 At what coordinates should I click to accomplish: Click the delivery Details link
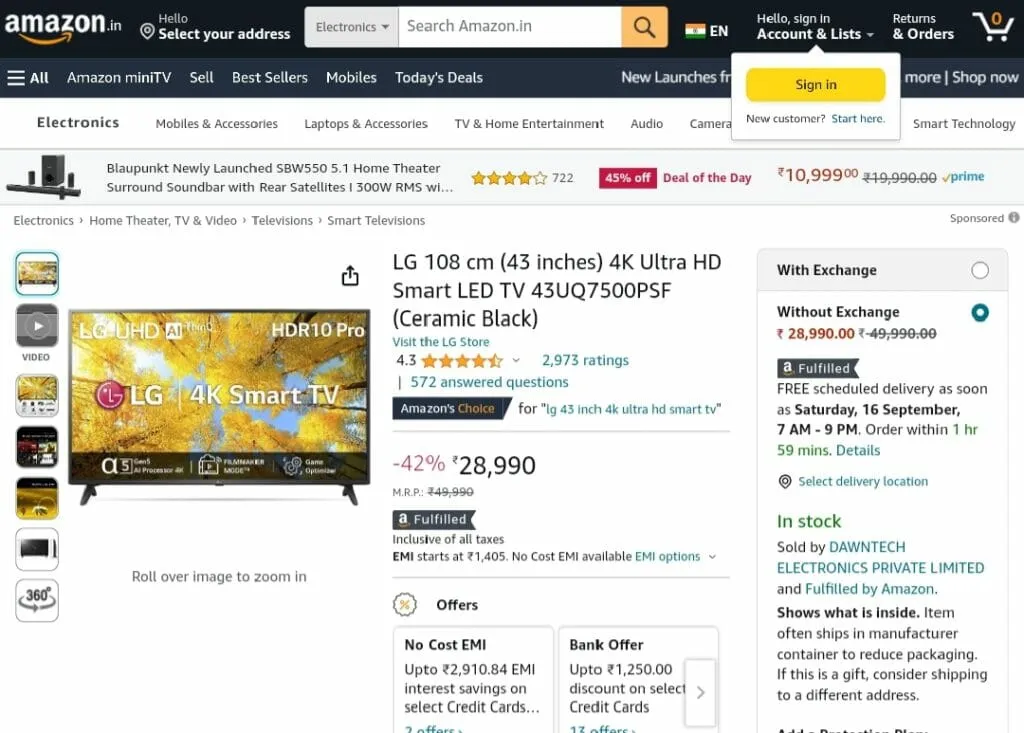(x=858, y=450)
